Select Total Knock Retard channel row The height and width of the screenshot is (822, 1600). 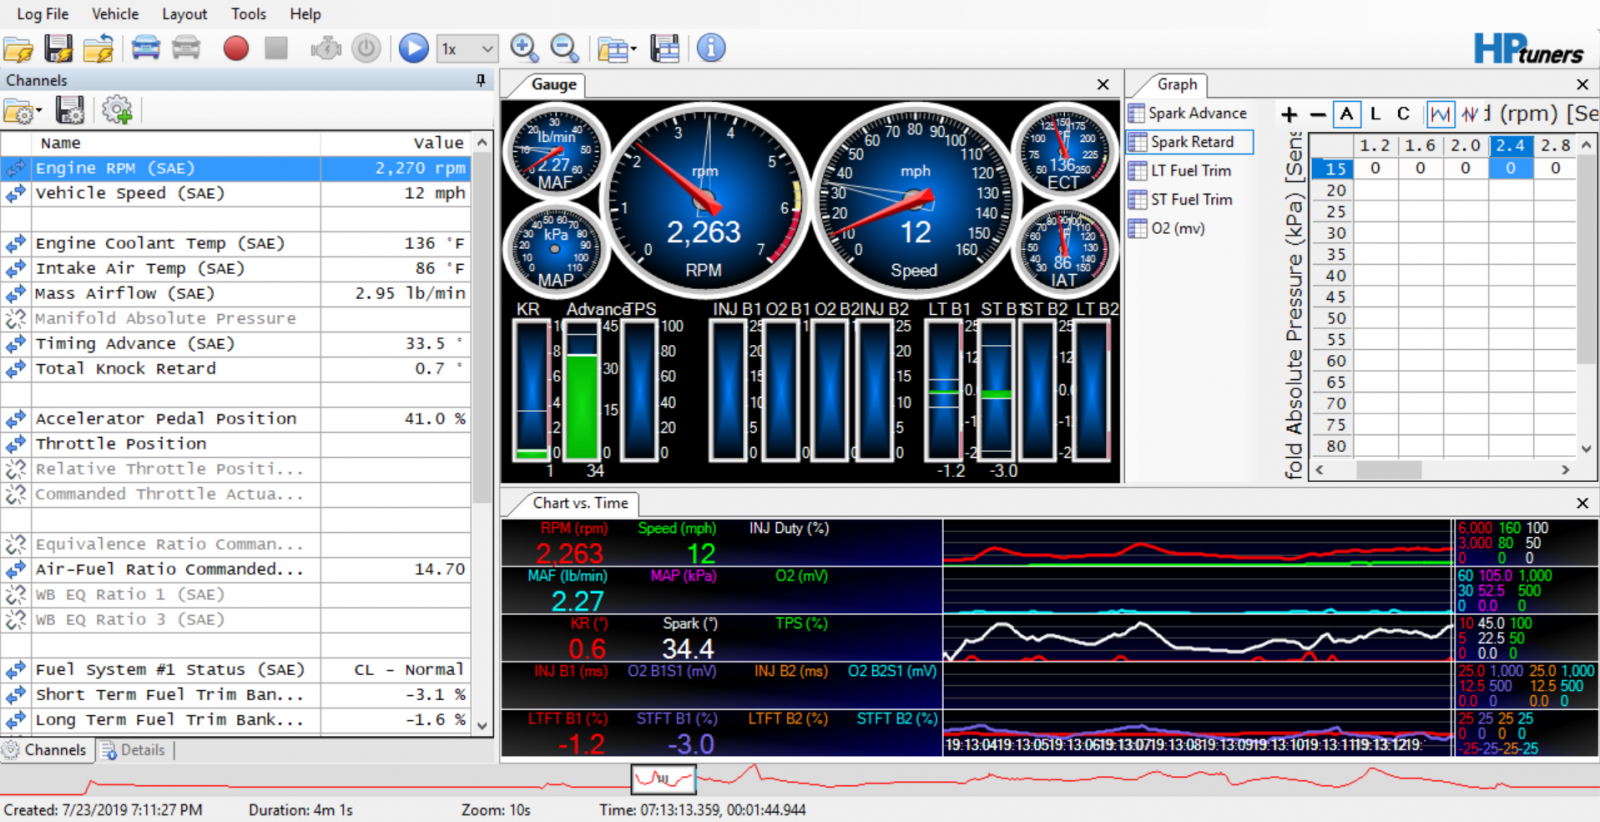coord(236,368)
